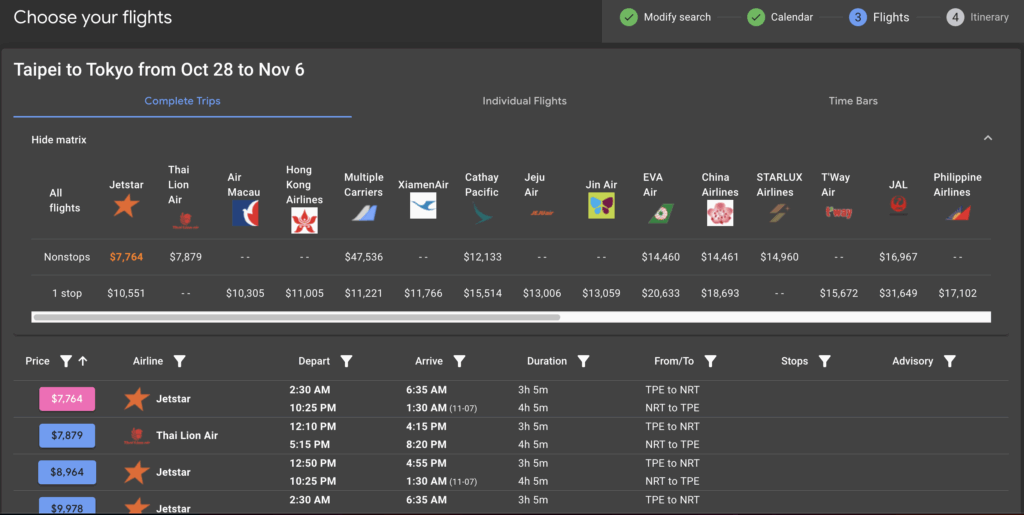Open the Airline column filter

[x=180, y=361]
